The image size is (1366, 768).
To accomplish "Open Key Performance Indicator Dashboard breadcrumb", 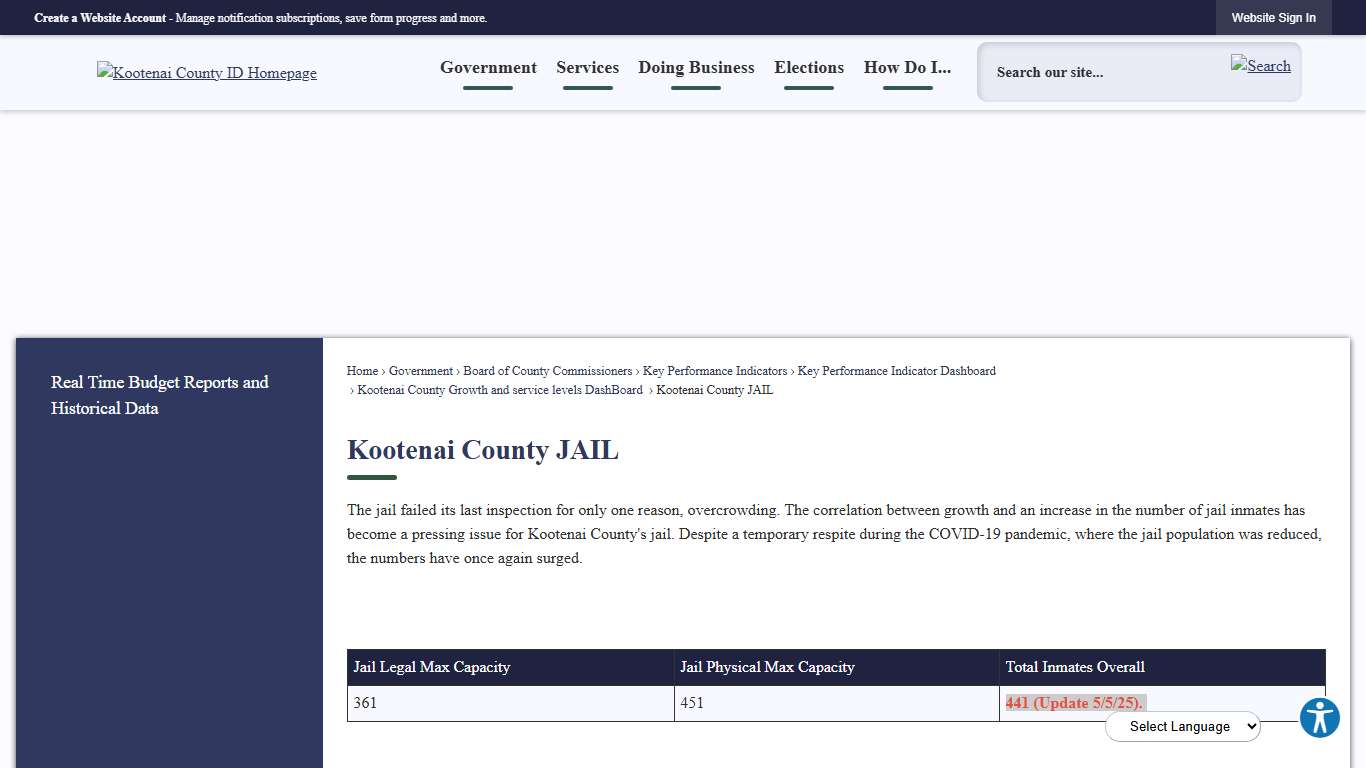I will (896, 371).
